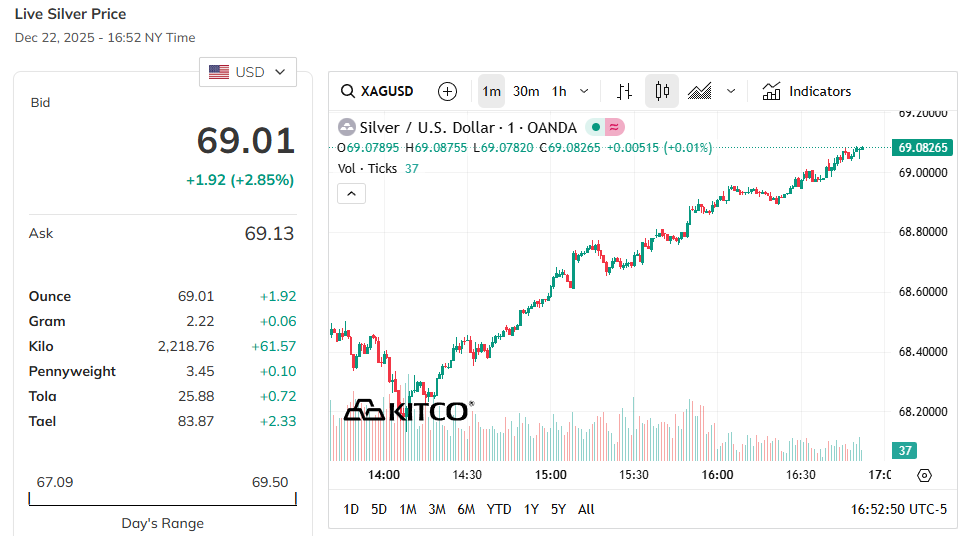Click the 16:00 time axis label

click(717, 475)
